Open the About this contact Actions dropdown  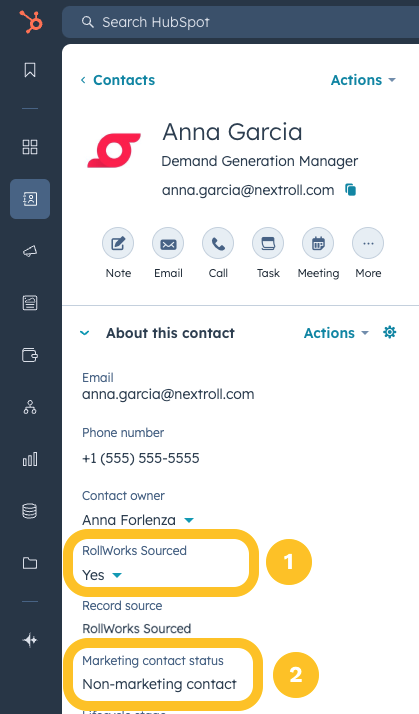point(336,333)
